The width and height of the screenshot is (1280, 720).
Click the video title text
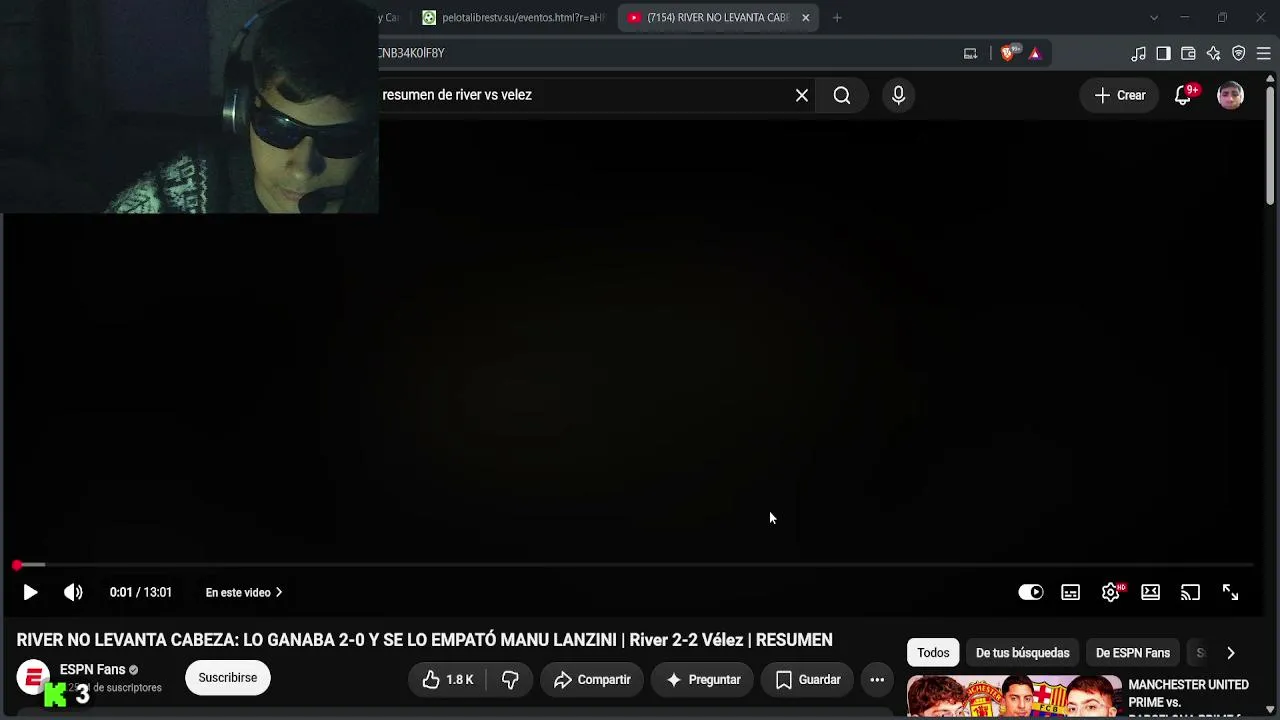[424, 640]
